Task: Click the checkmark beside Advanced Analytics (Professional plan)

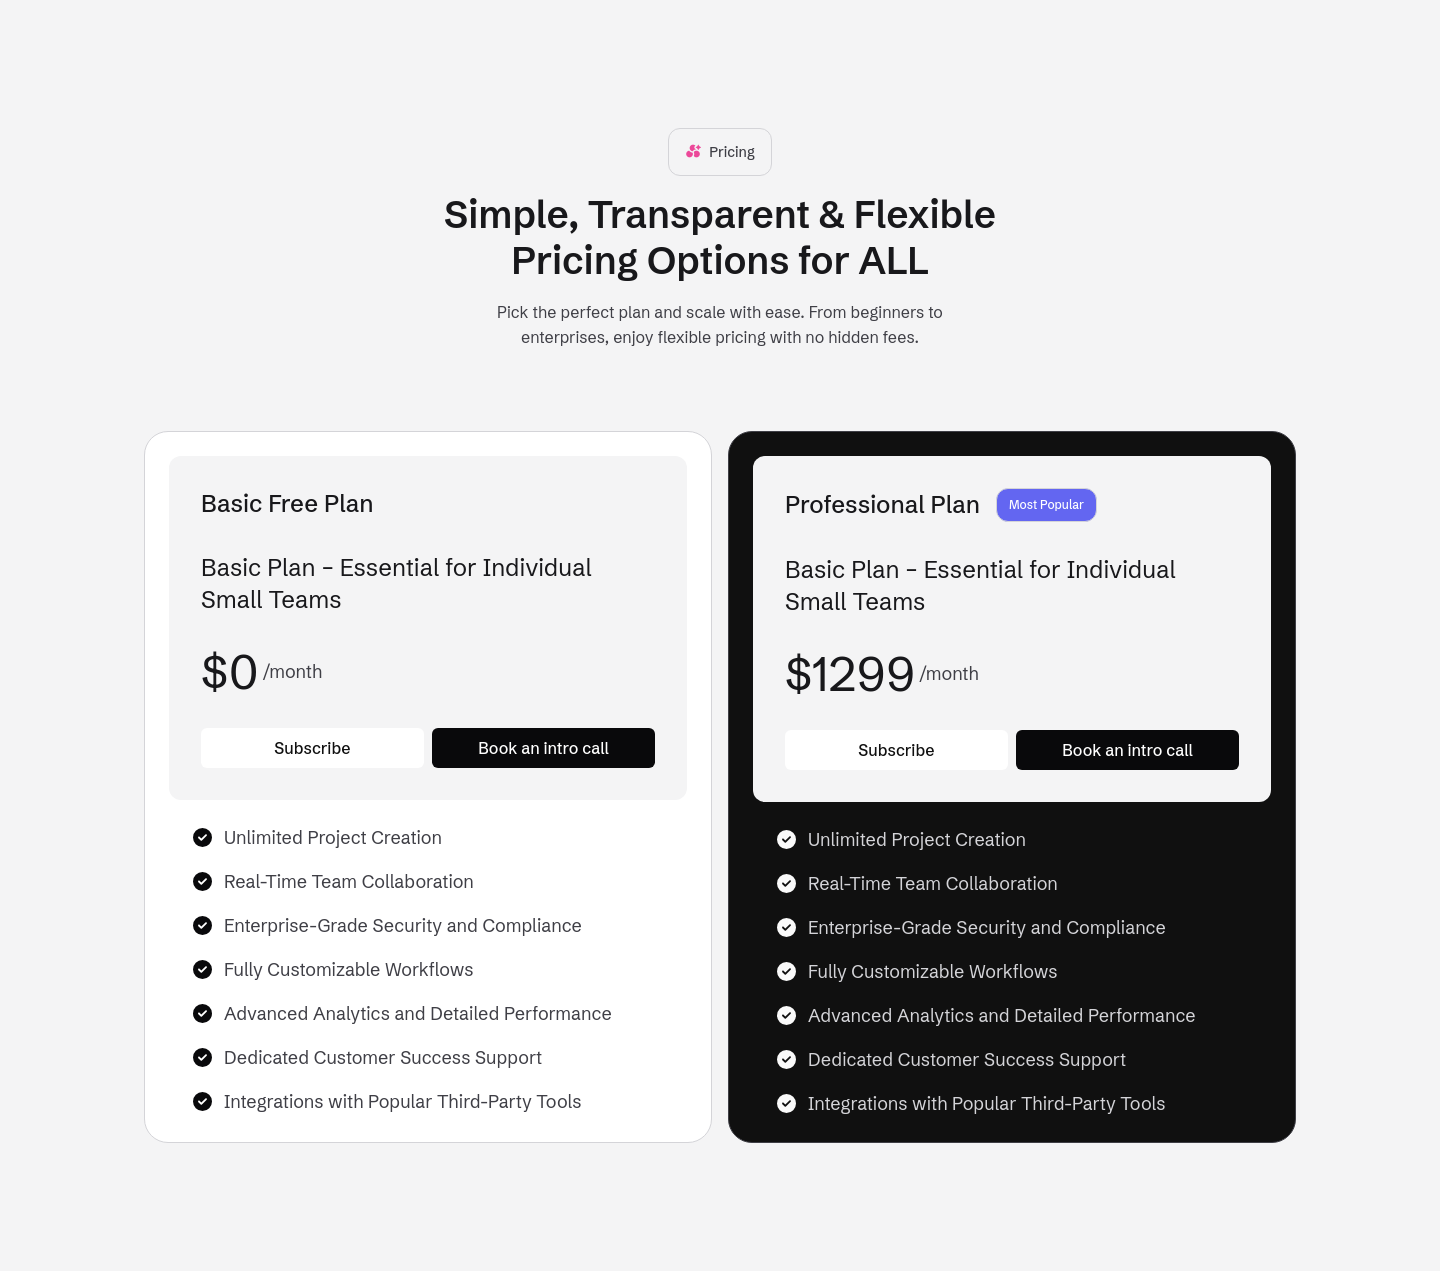Action: (787, 1015)
